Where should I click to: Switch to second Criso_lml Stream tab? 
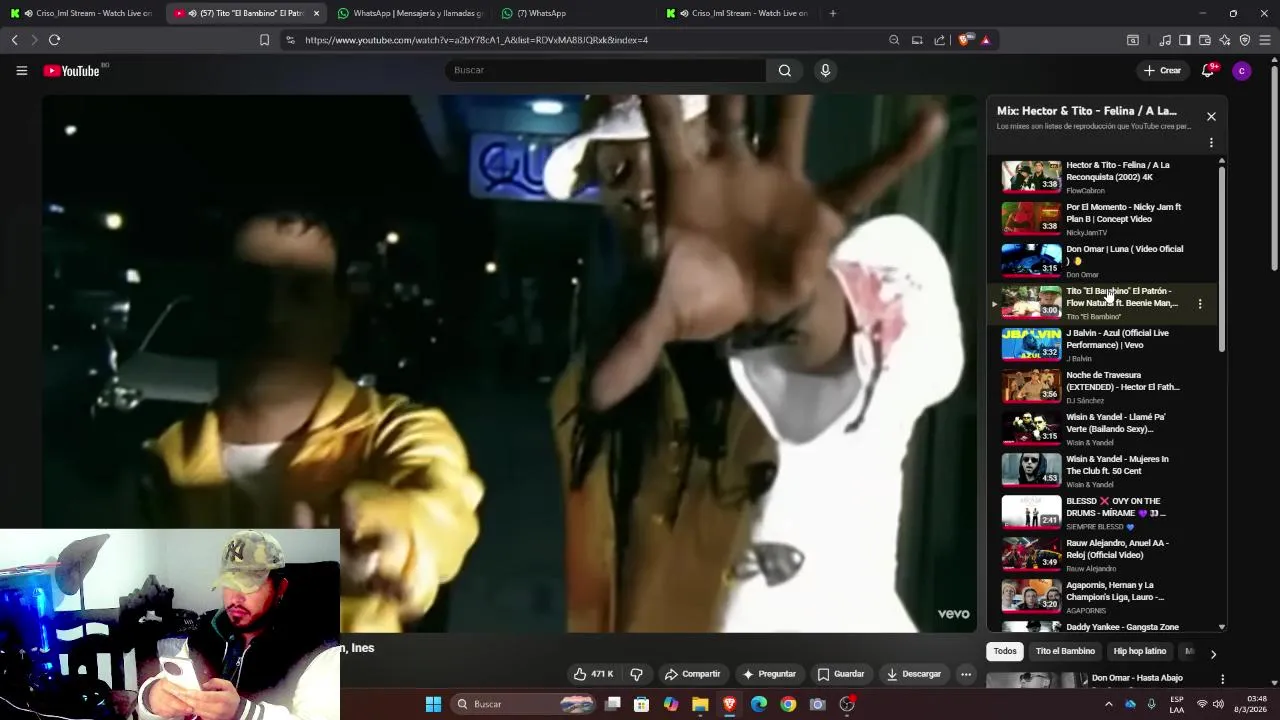[x=738, y=13]
